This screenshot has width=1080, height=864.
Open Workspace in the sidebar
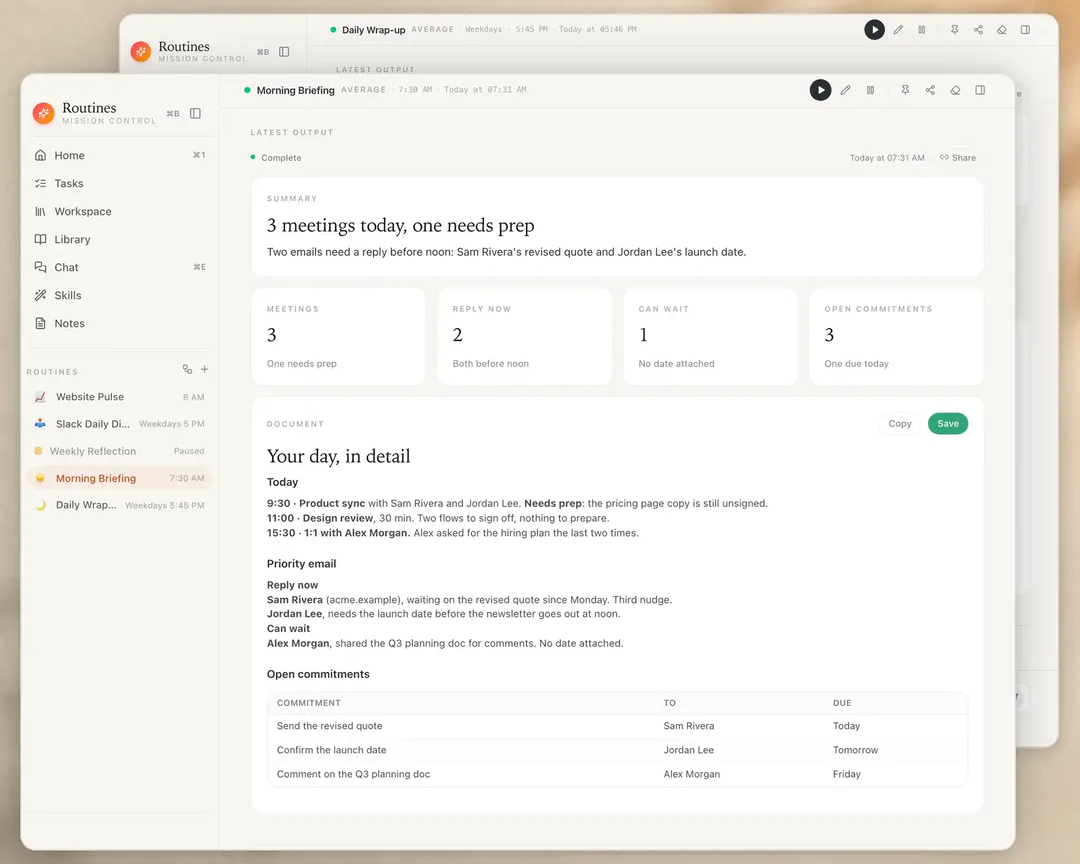pos(120,212)
